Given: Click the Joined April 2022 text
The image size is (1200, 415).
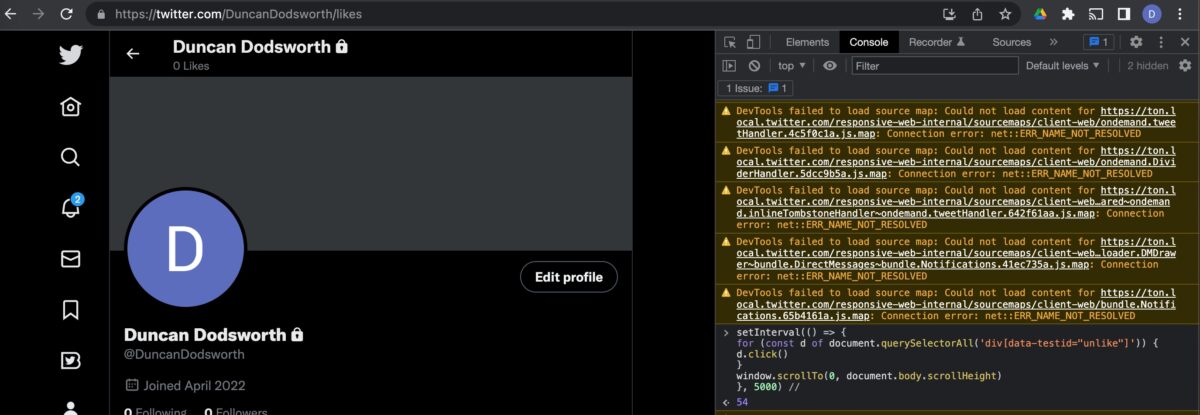Looking at the screenshot, I should pyautogui.click(x=194, y=385).
